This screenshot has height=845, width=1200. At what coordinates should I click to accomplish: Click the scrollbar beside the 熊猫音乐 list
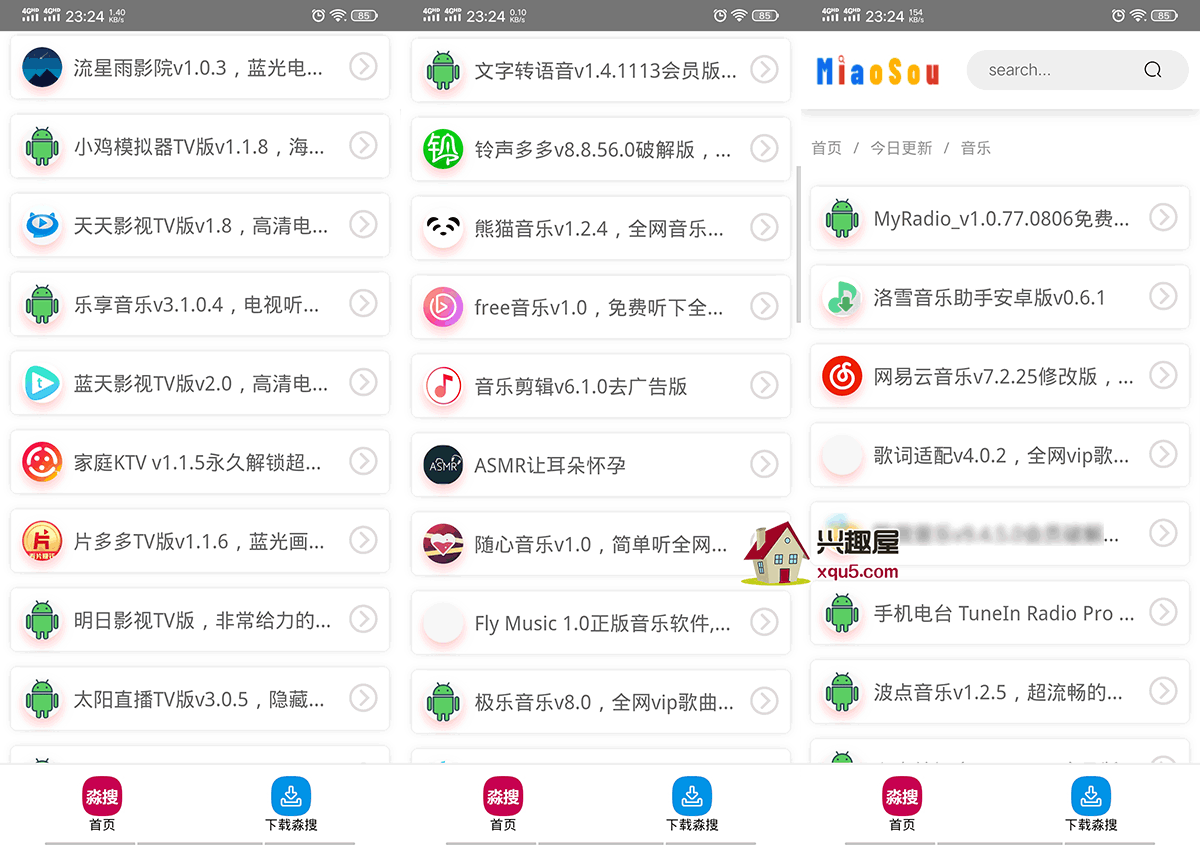798,245
